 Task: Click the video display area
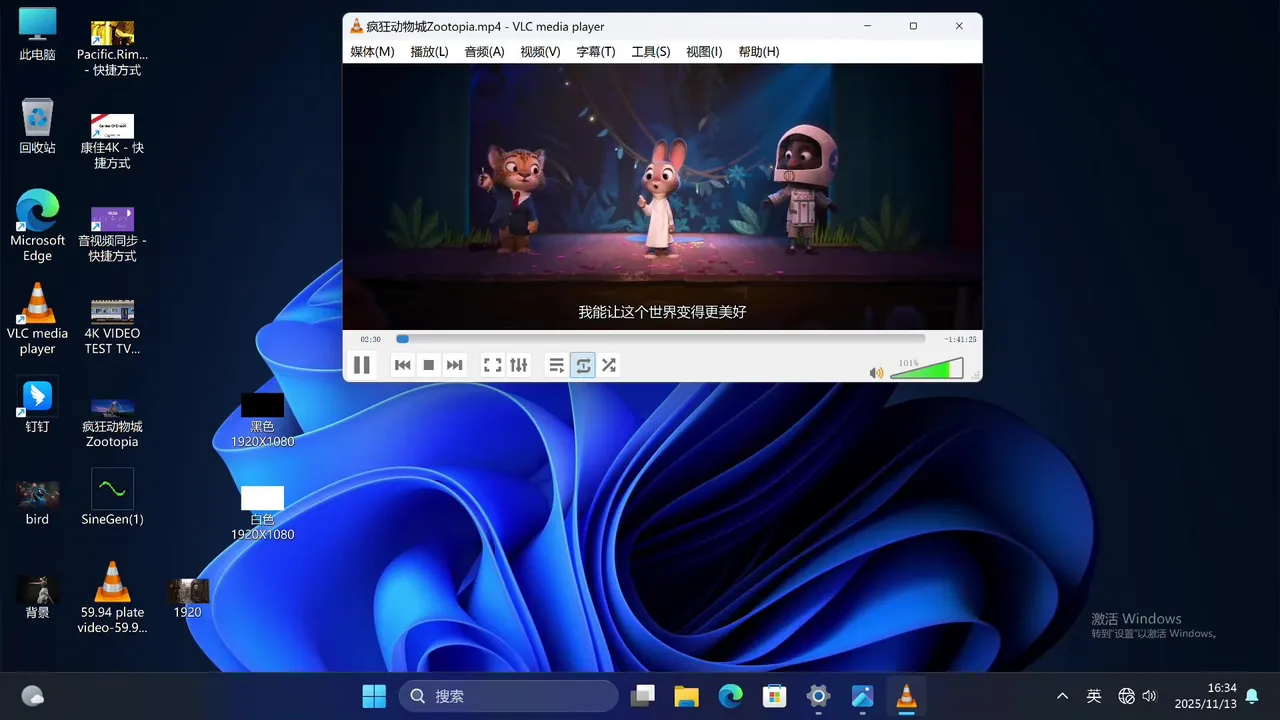coord(662,197)
